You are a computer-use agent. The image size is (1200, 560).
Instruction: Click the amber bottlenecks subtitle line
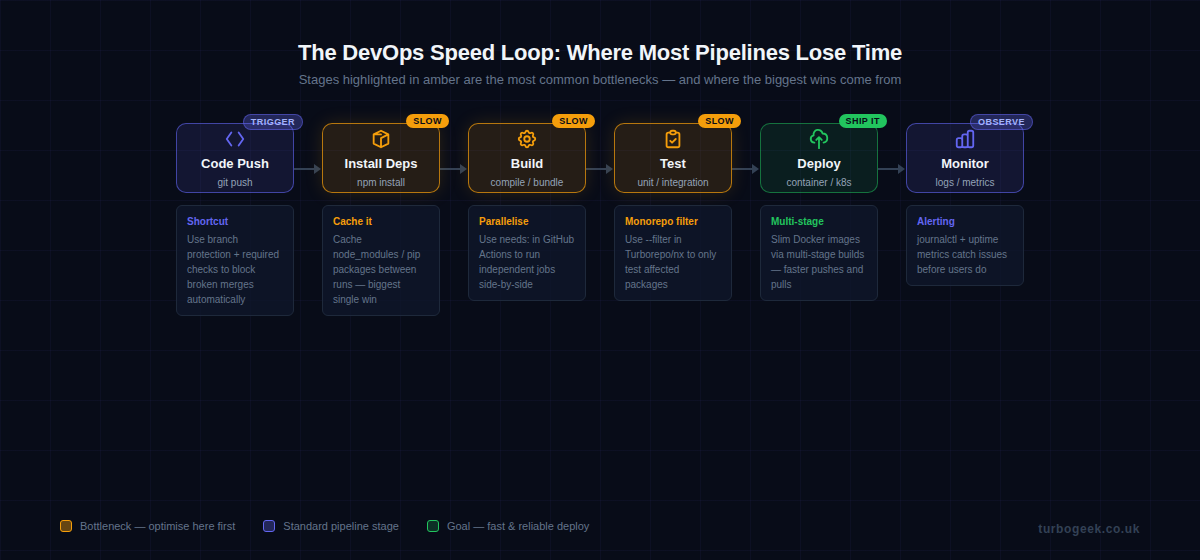(x=600, y=80)
